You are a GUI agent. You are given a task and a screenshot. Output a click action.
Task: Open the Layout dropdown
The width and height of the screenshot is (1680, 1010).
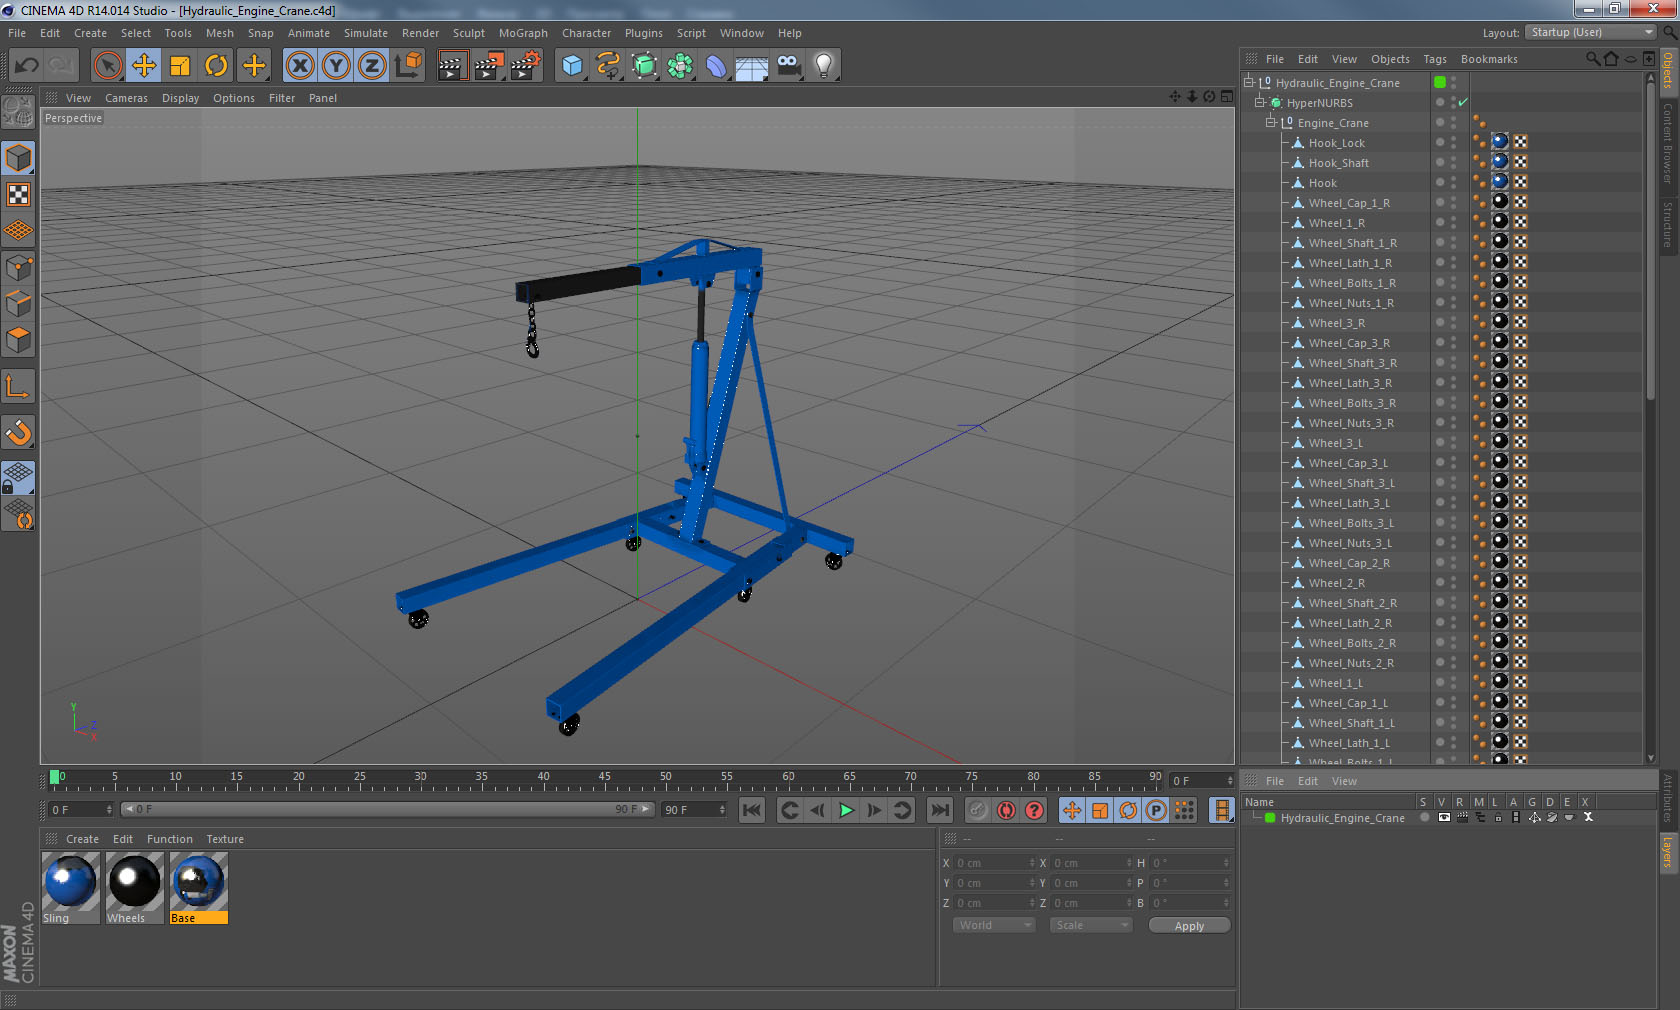1591,32
